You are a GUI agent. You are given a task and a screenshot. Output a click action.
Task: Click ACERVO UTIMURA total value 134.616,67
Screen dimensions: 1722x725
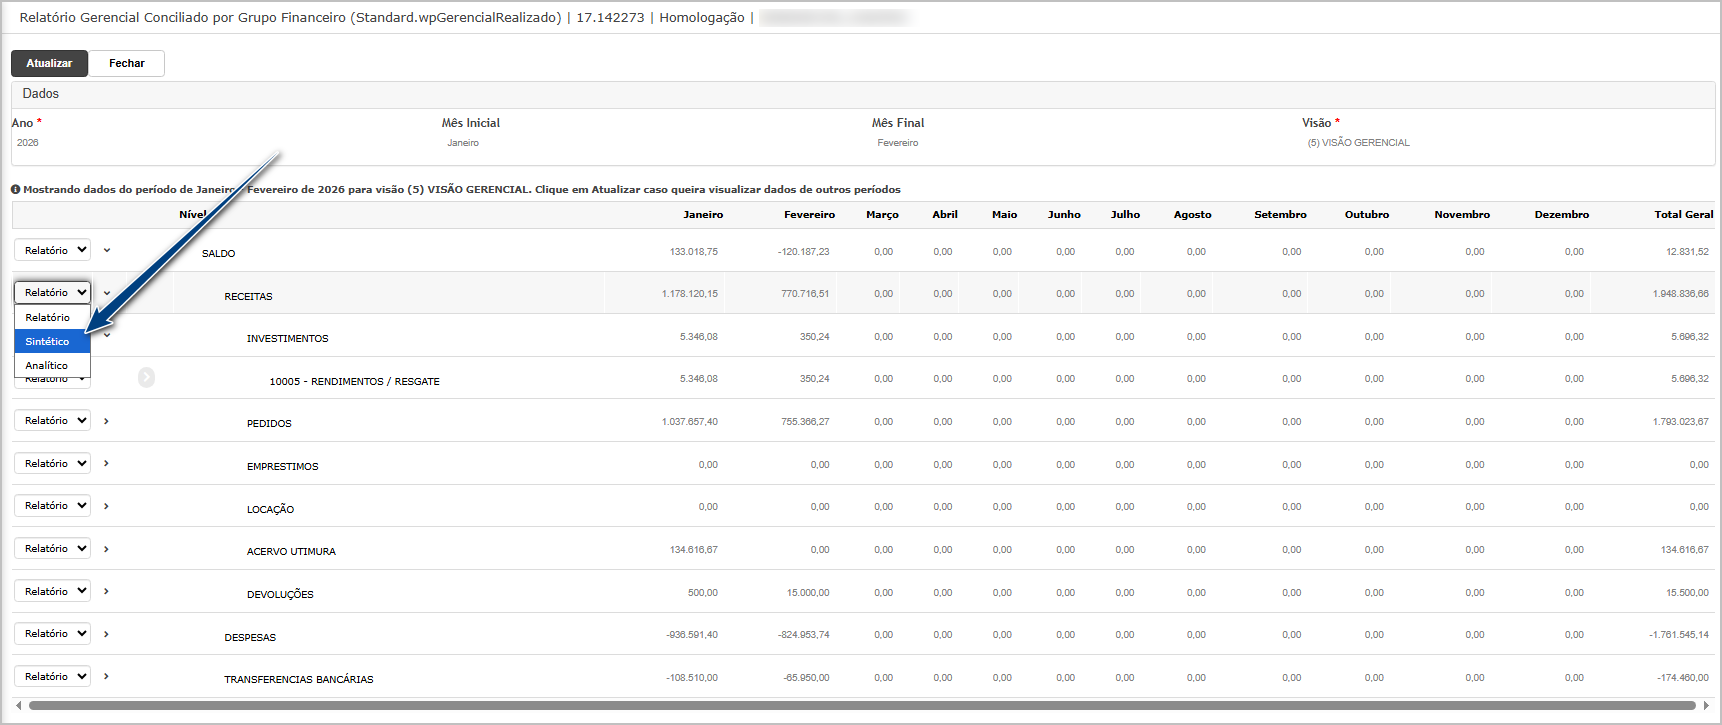pos(1685,550)
